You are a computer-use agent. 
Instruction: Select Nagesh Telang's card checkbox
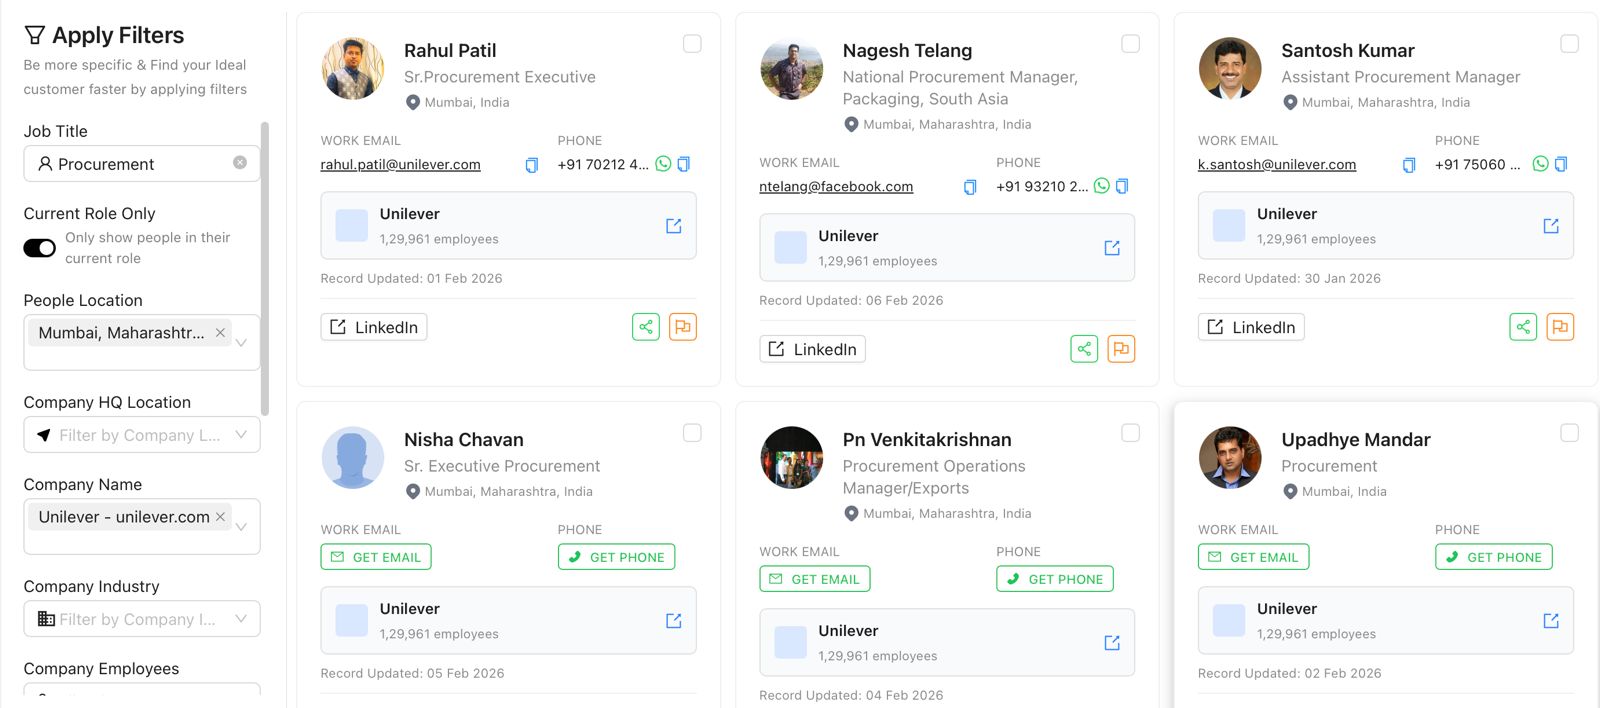[1130, 44]
